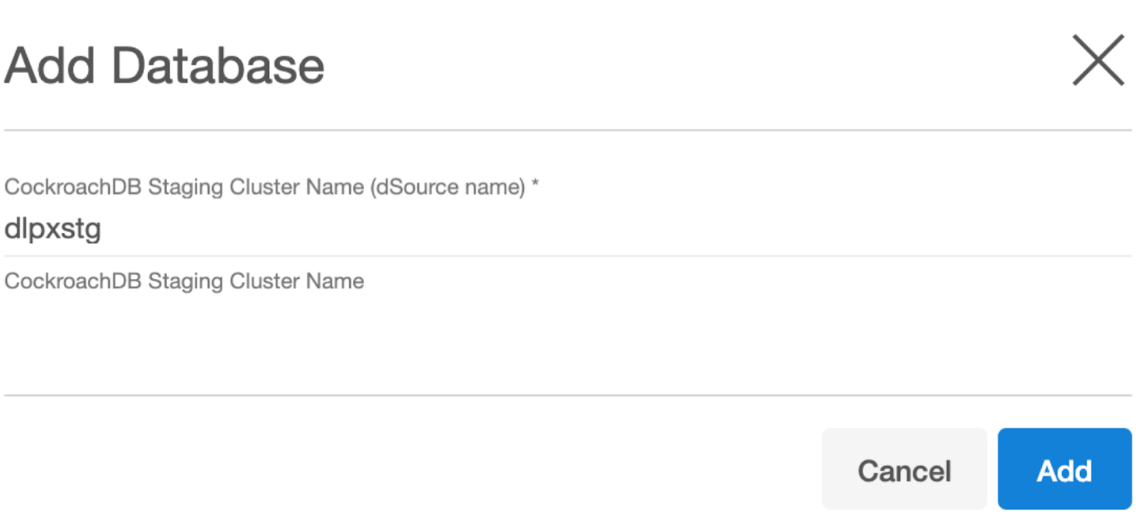Cancel adding the database
This screenshot has height=512, width=1136.
tap(904, 470)
